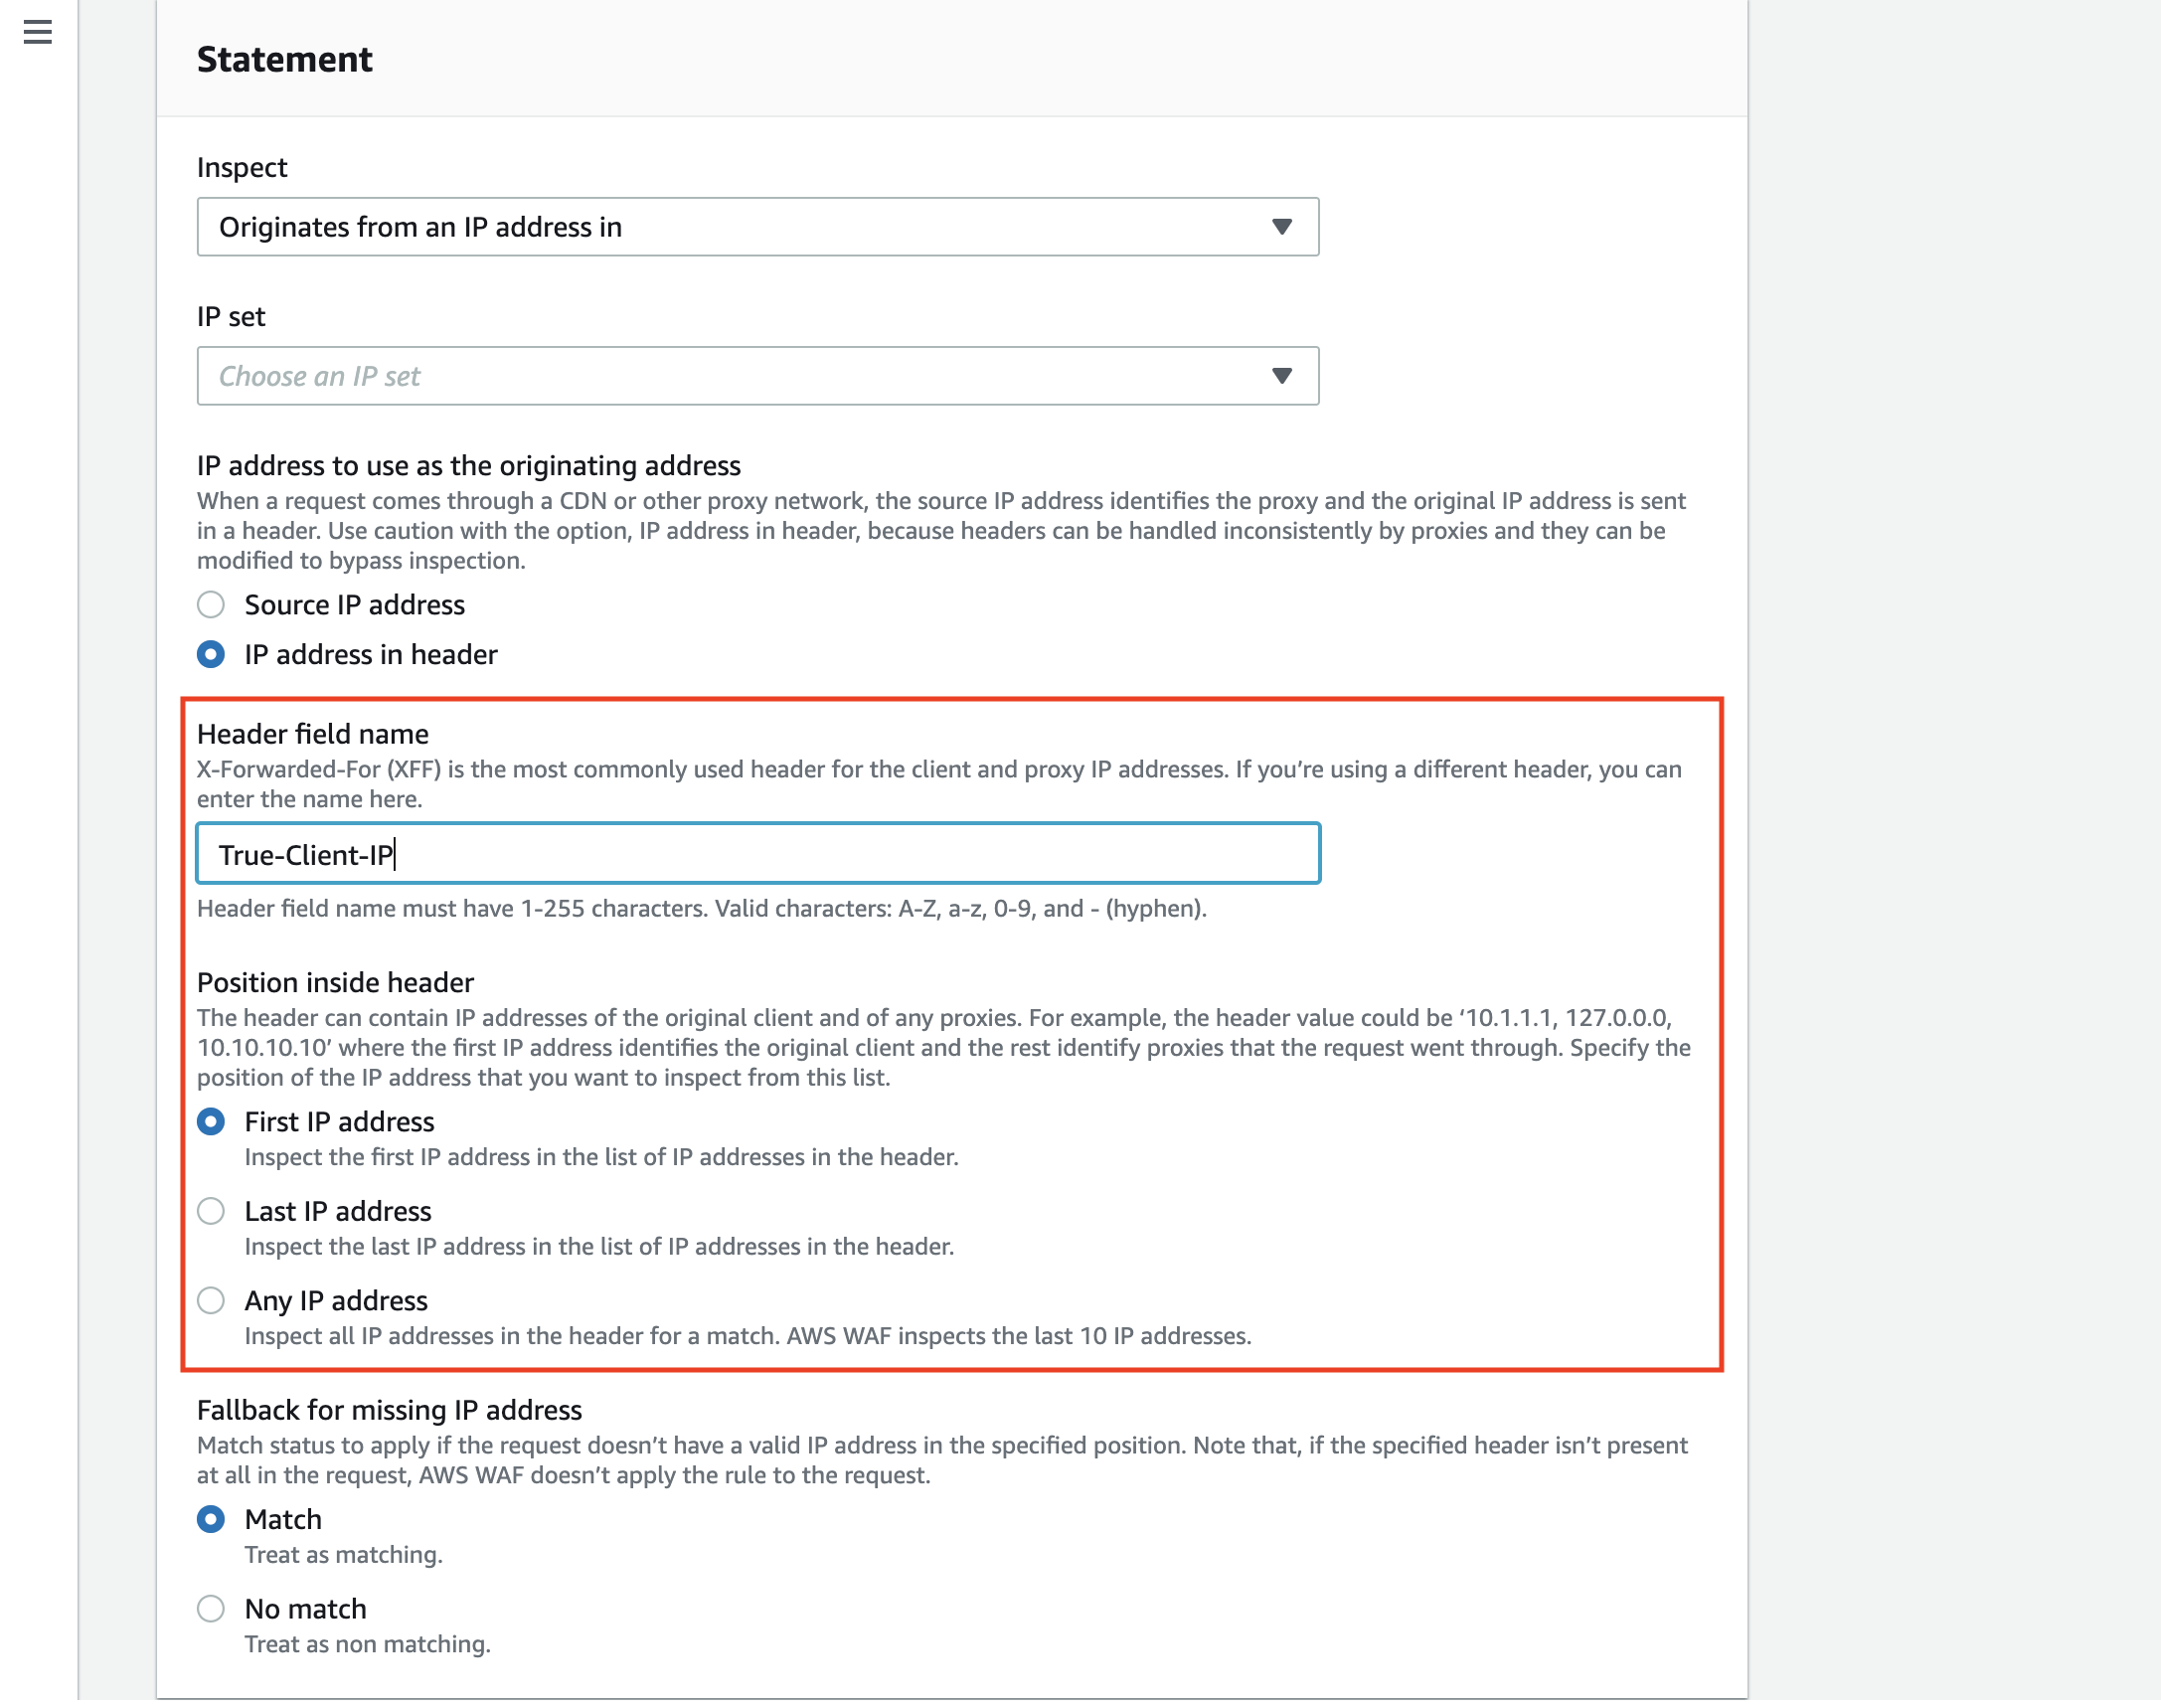
Task: Pick the Any IP address option
Action: coord(211,1300)
